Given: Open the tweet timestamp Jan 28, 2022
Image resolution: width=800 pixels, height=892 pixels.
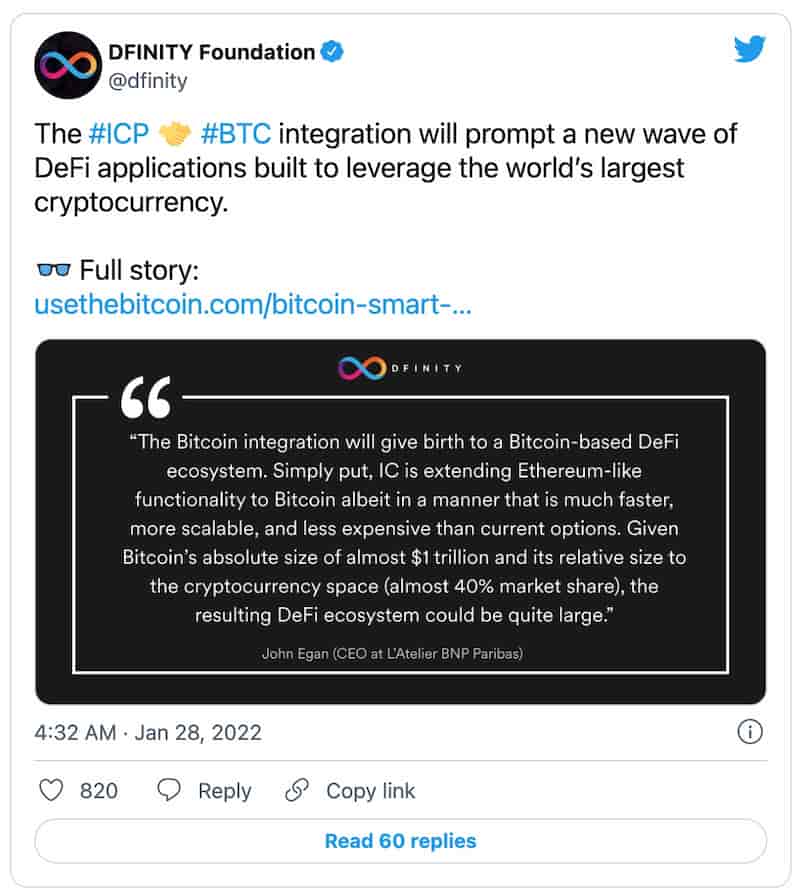Looking at the screenshot, I should (148, 732).
